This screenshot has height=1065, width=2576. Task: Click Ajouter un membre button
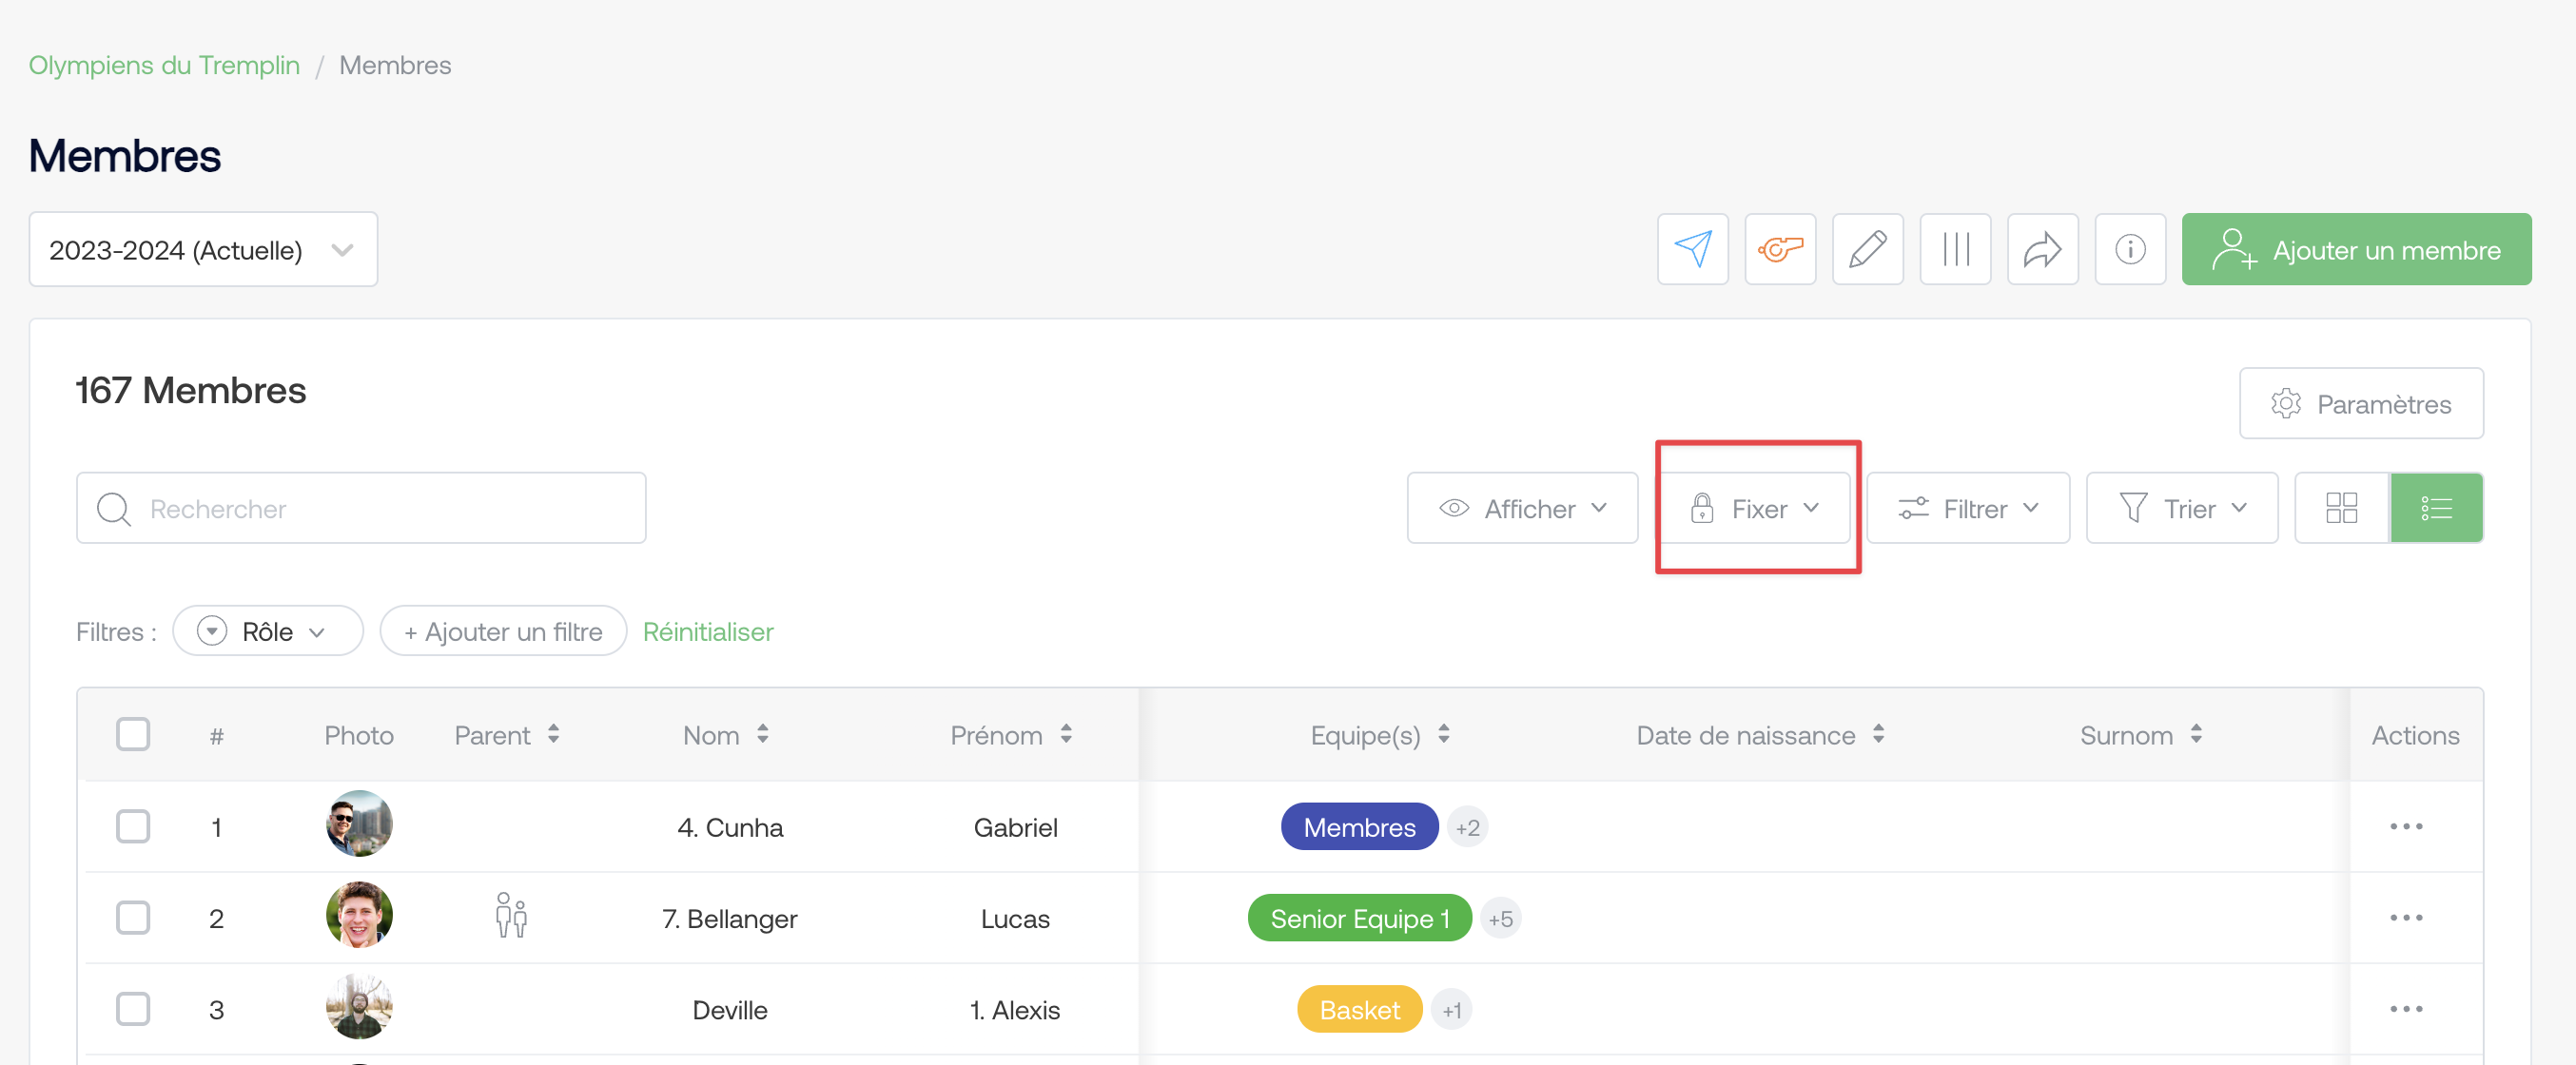2355,249
